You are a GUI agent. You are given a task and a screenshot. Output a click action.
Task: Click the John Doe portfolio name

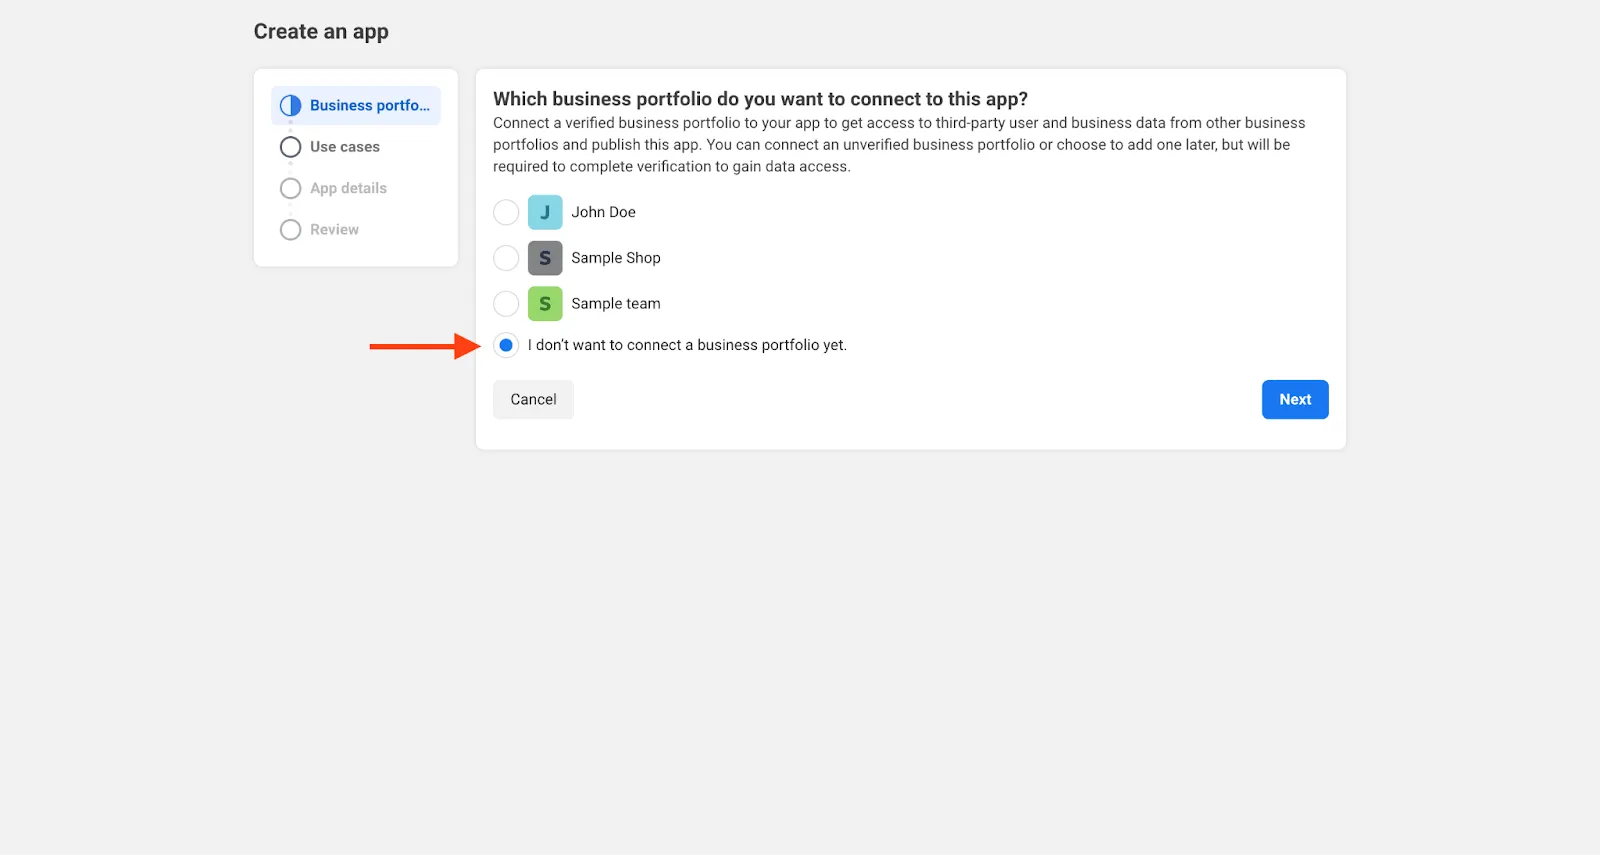pyautogui.click(x=603, y=212)
